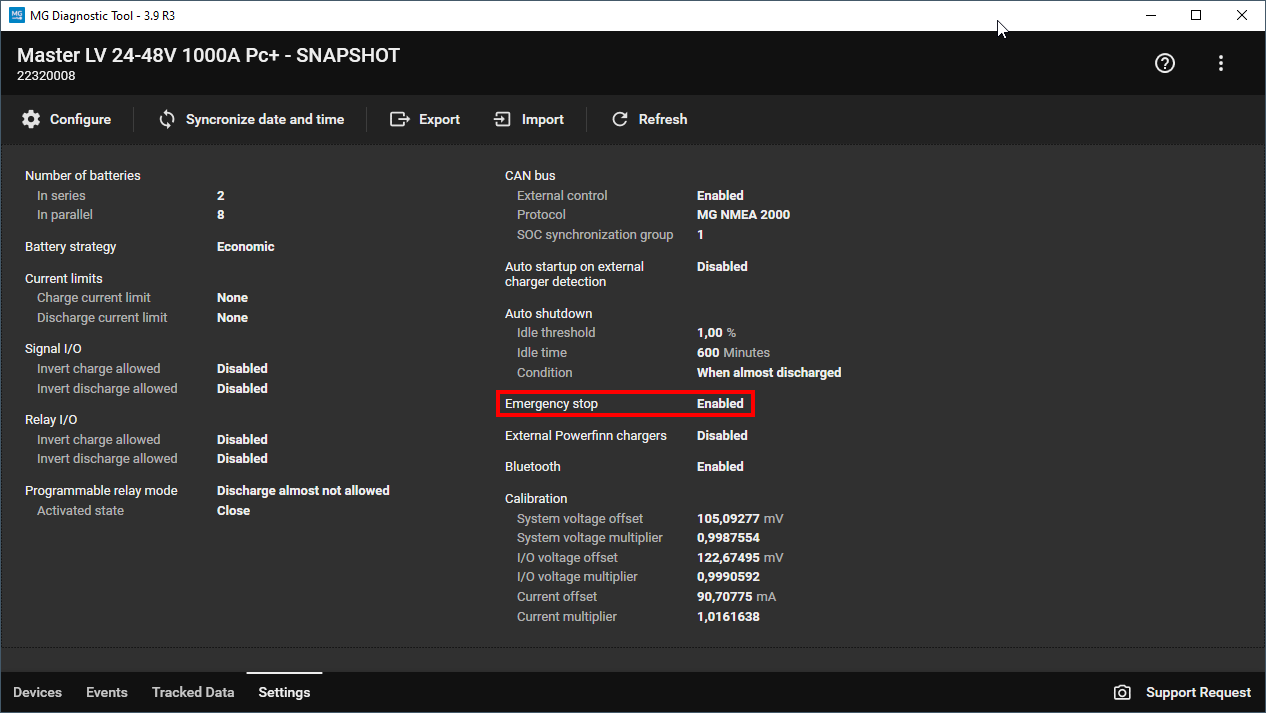
Task: Open the Events tab
Action: tap(106, 692)
